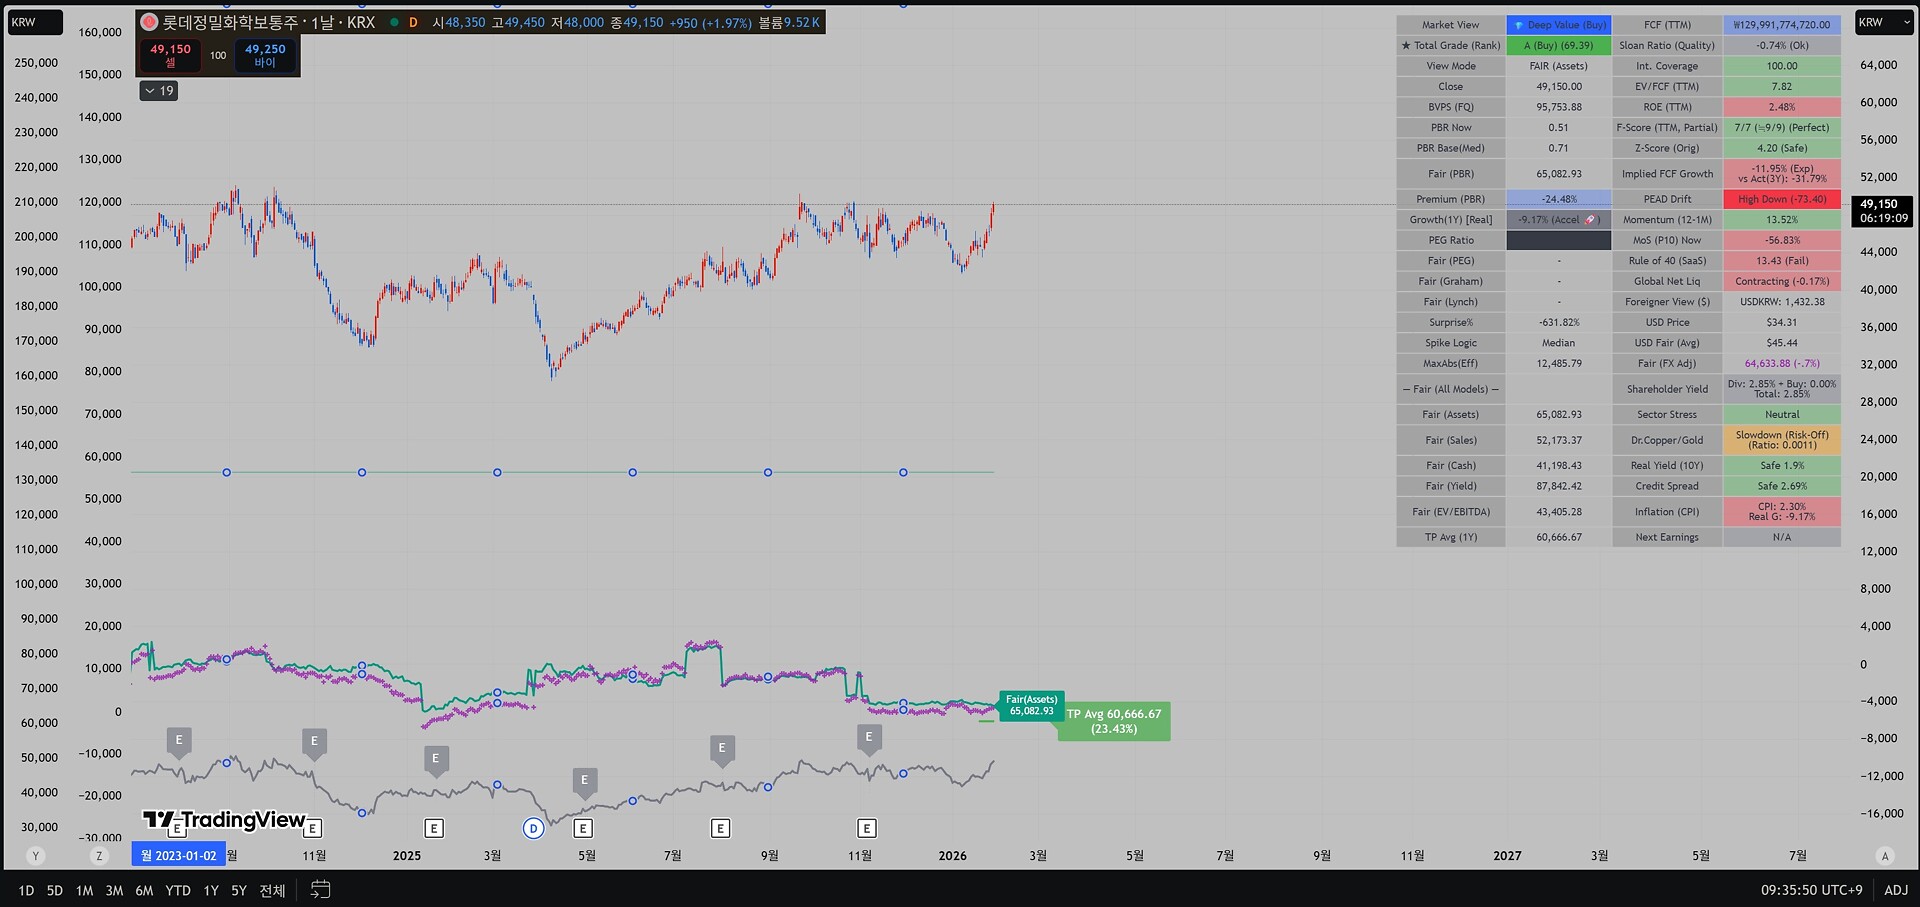
Task: Click the FAIR (Assets) view mode cell
Action: tap(1559, 66)
